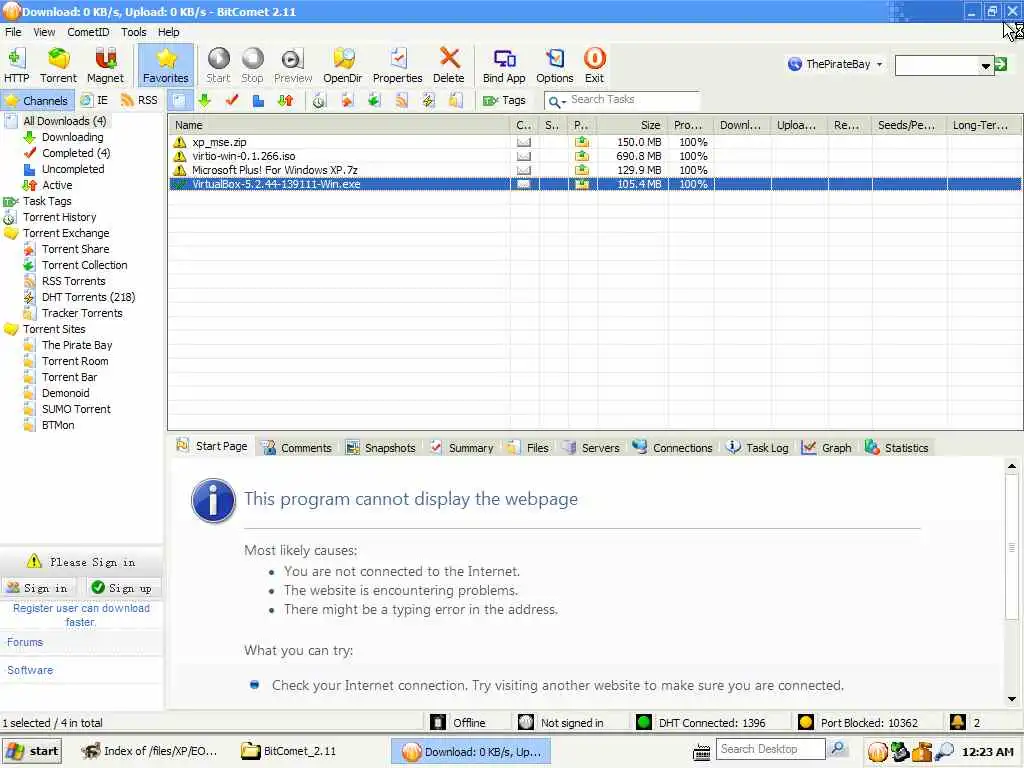
Task: Open the File menu
Action: click(x=13, y=32)
